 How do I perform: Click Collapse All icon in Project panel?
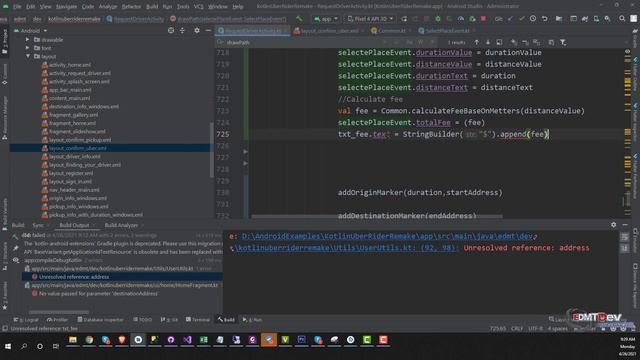182,31
